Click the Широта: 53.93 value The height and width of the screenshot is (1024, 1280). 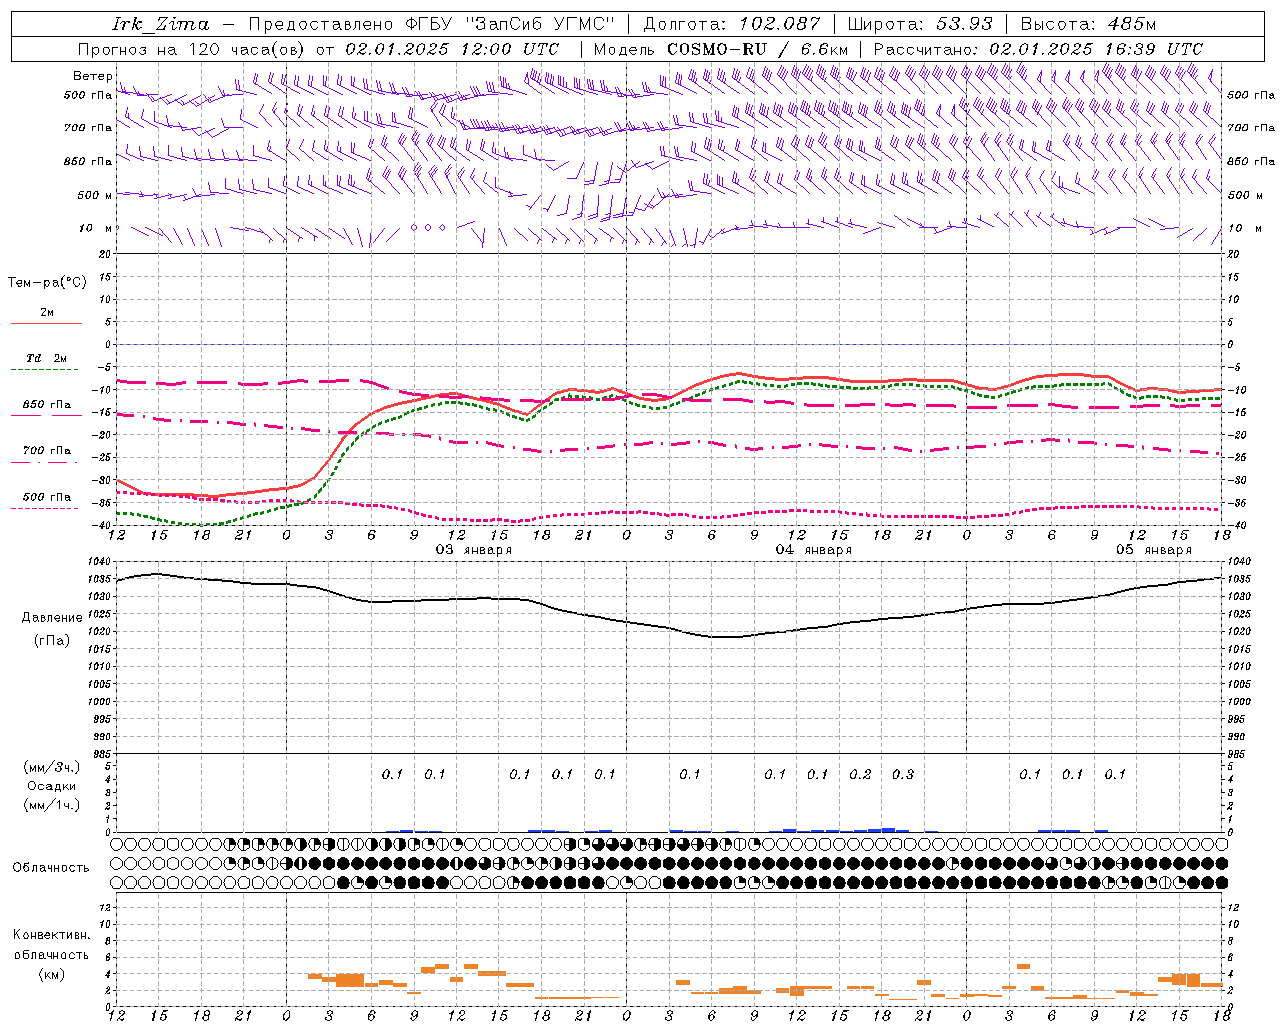point(920,24)
